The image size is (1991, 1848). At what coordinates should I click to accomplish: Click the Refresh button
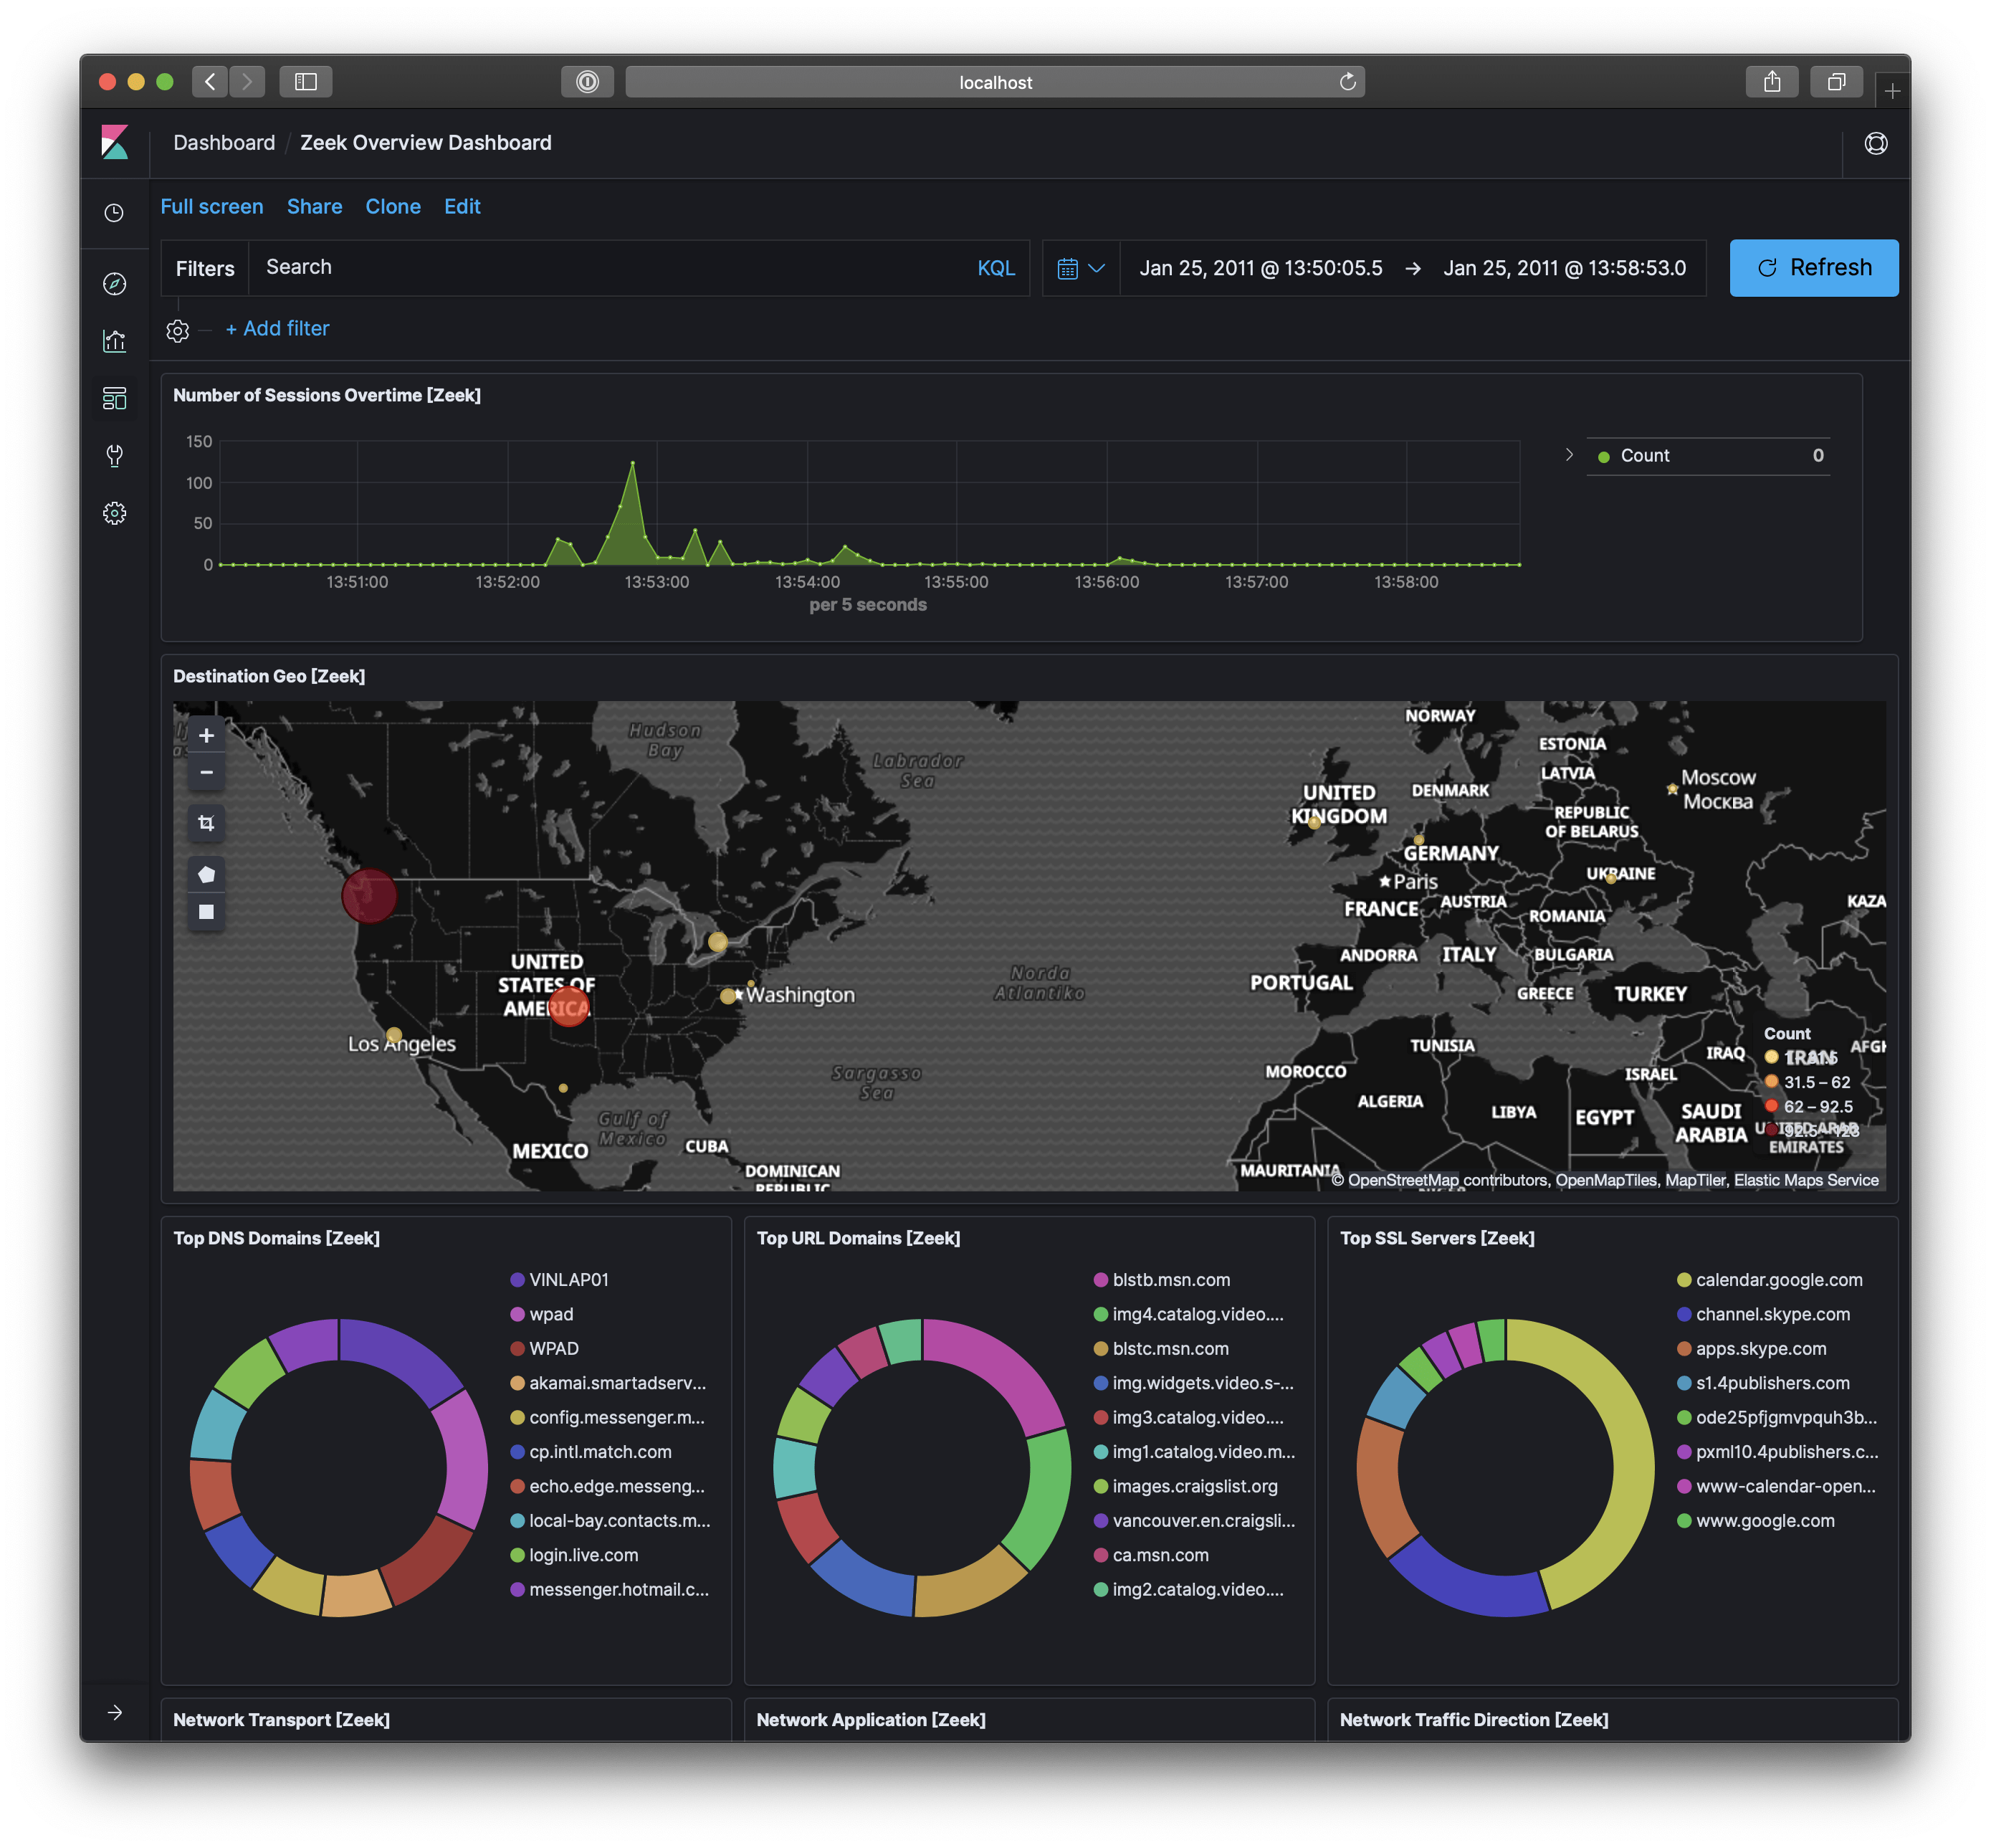click(1813, 267)
